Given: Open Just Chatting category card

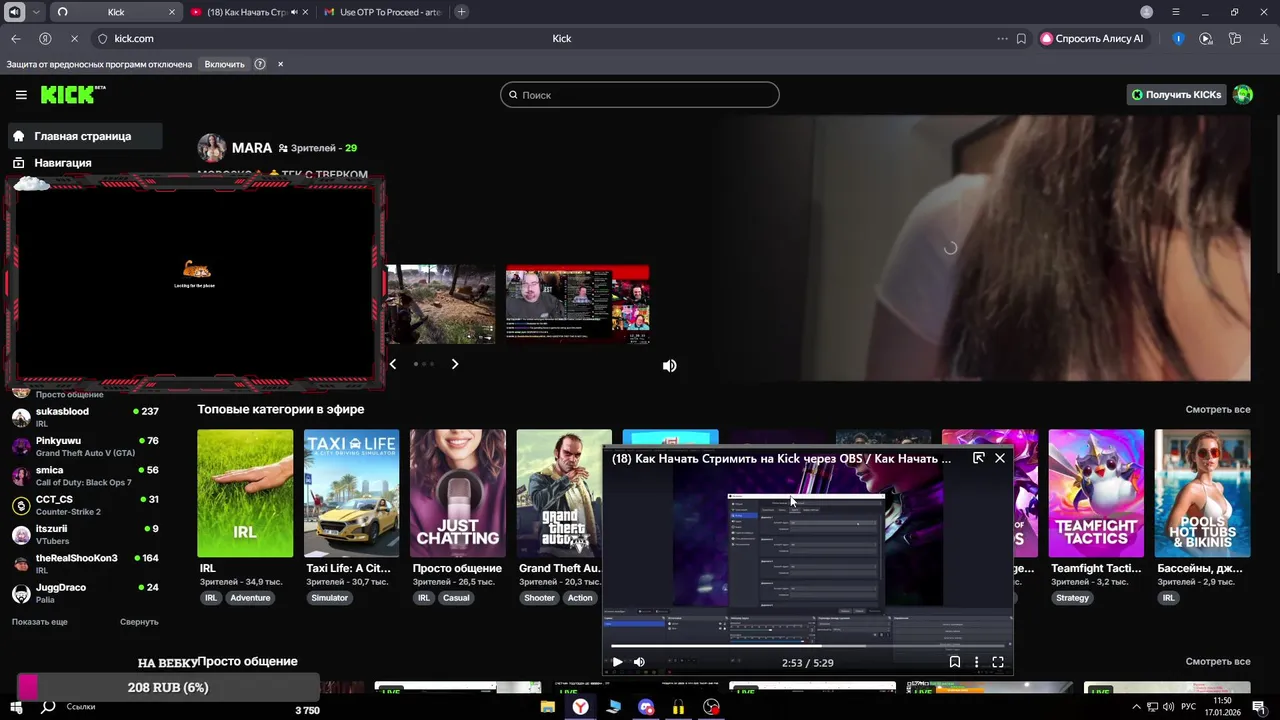Looking at the screenshot, I should pyautogui.click(x=458, y=494).
